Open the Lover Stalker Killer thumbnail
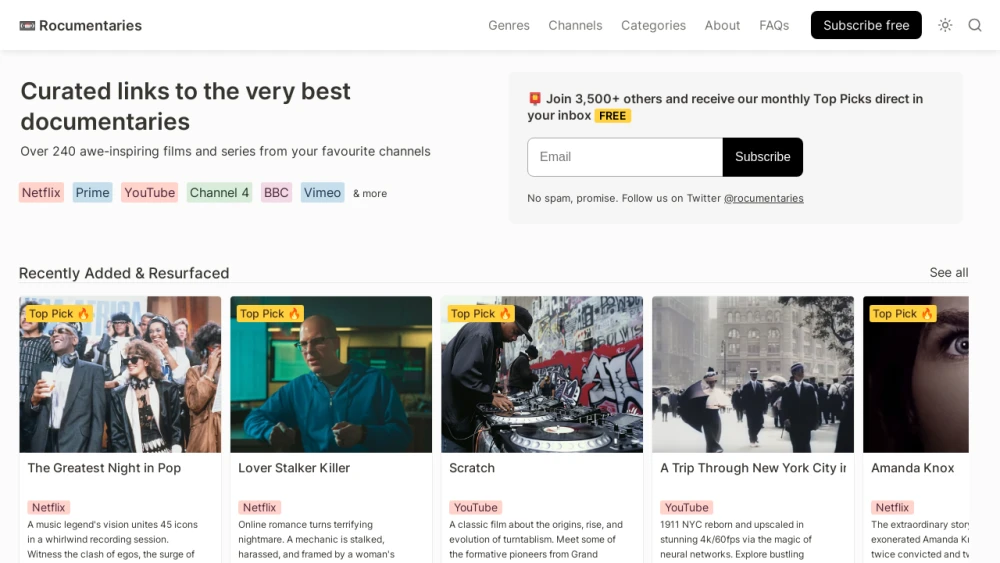 [331, 374]
